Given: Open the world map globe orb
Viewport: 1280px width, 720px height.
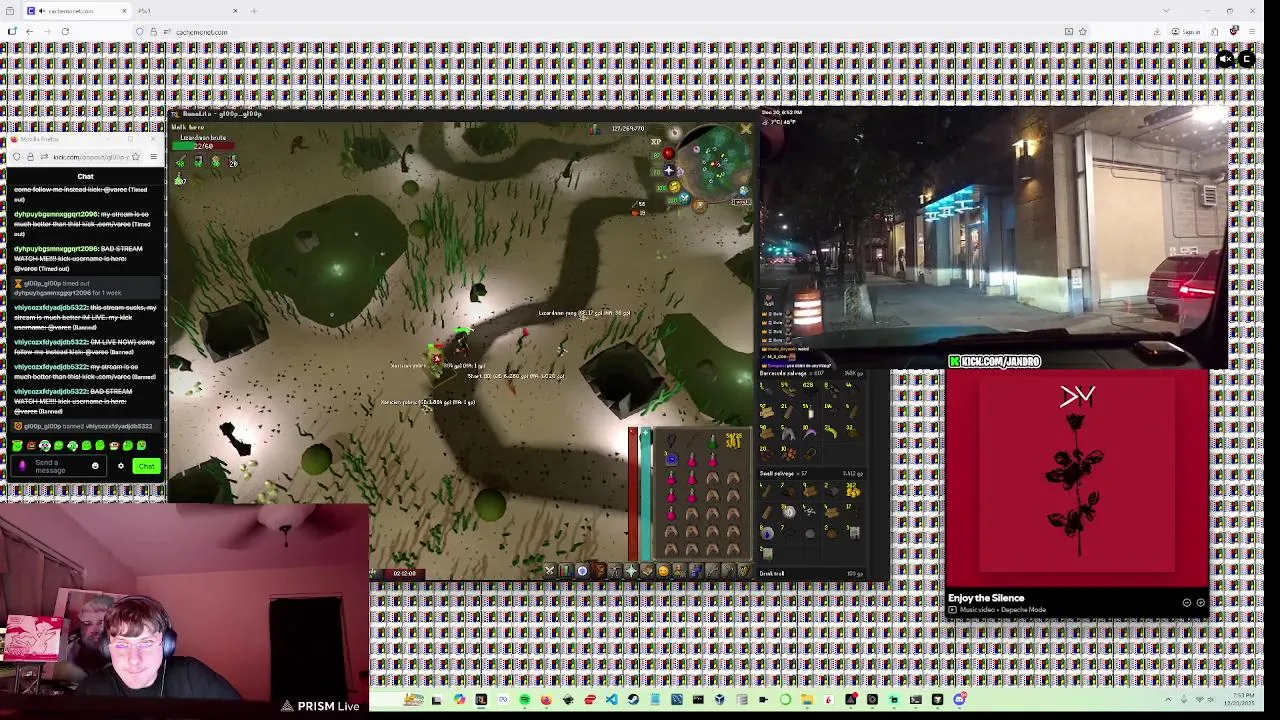Looking at the screenshot, I should point(744,191).
